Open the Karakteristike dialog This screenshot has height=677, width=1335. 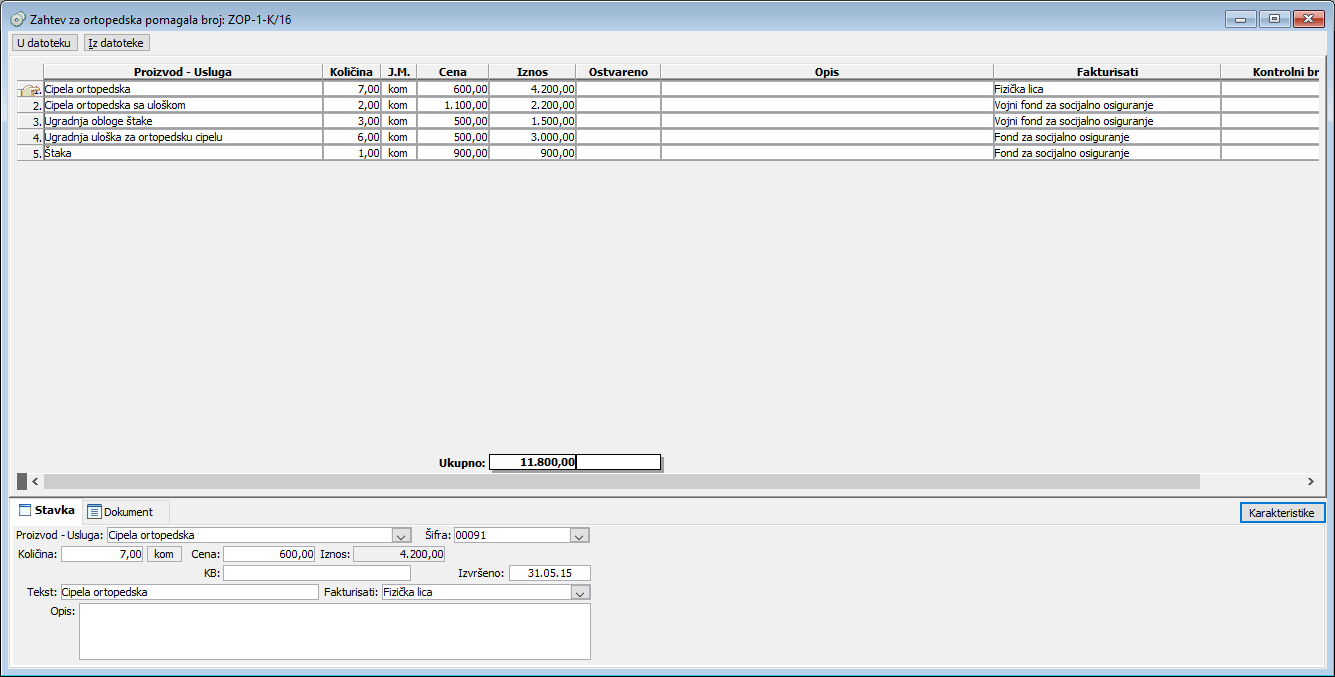(1282, 512)
